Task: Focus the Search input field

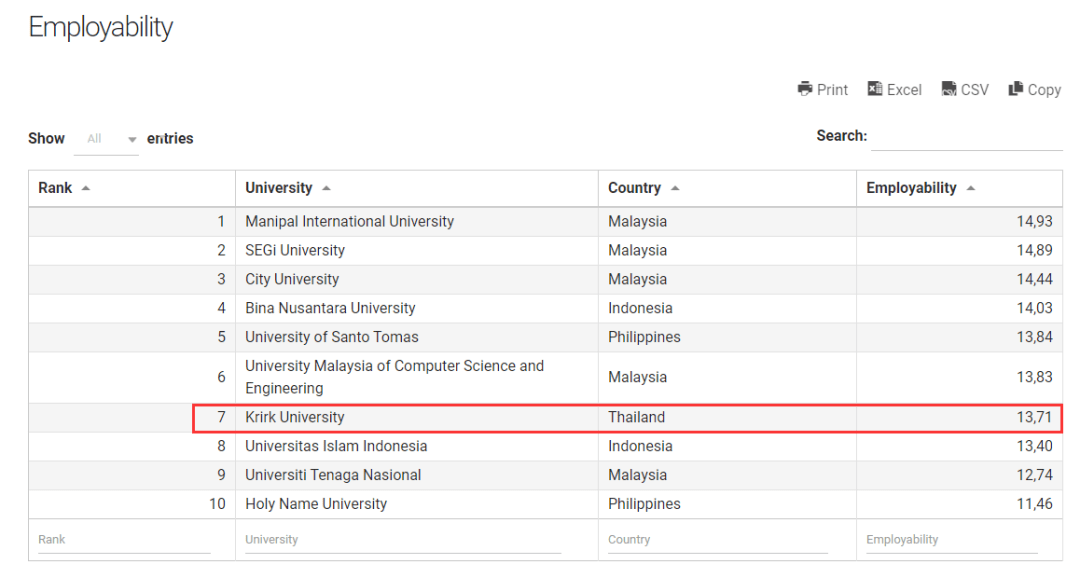Action: point(966,137)
